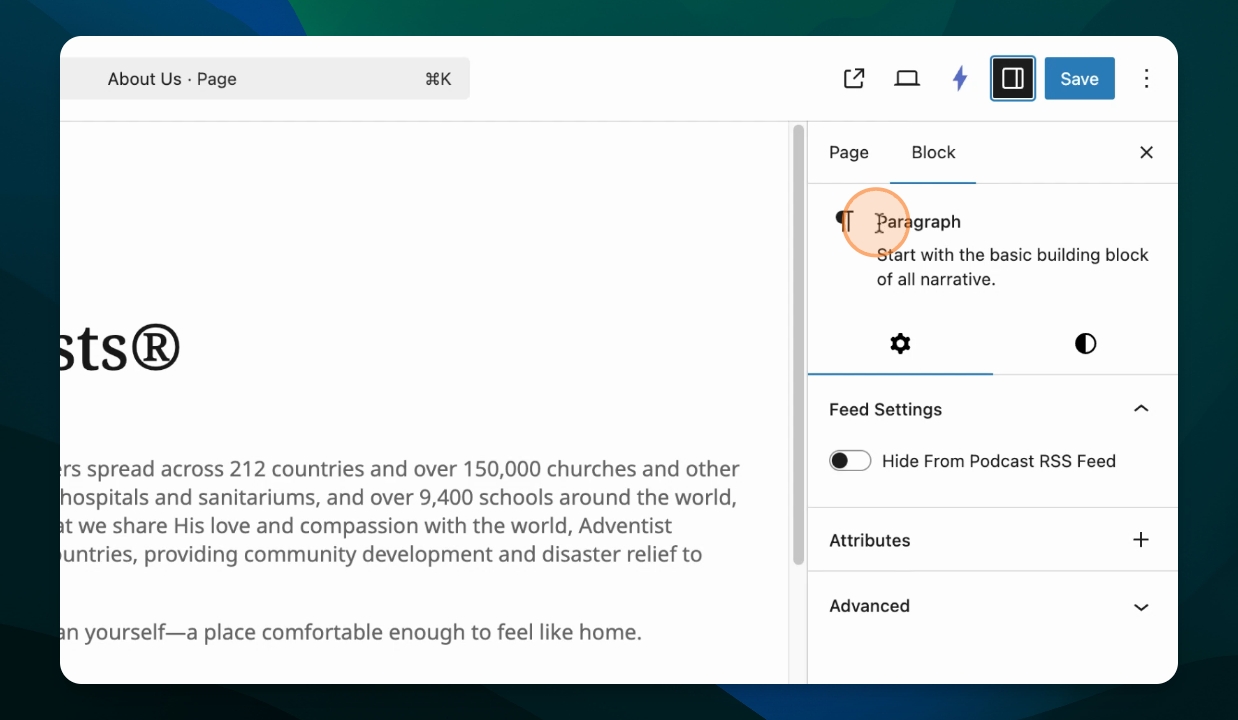Click the heading text ending in sts®
The height and width of the screenshot is (720, 1238).
(120, 348)
